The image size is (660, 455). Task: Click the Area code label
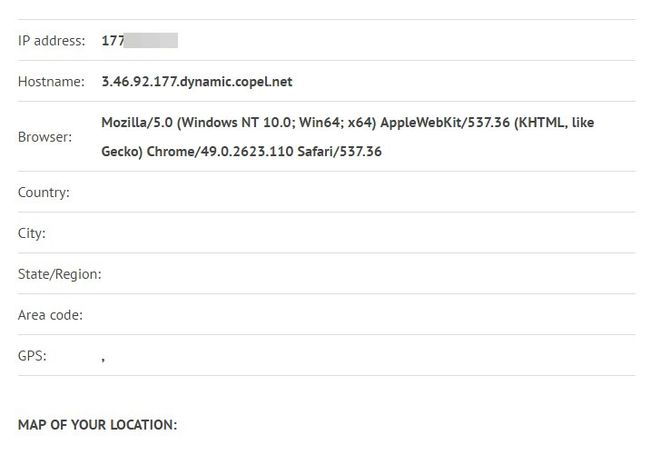point(50,315)
